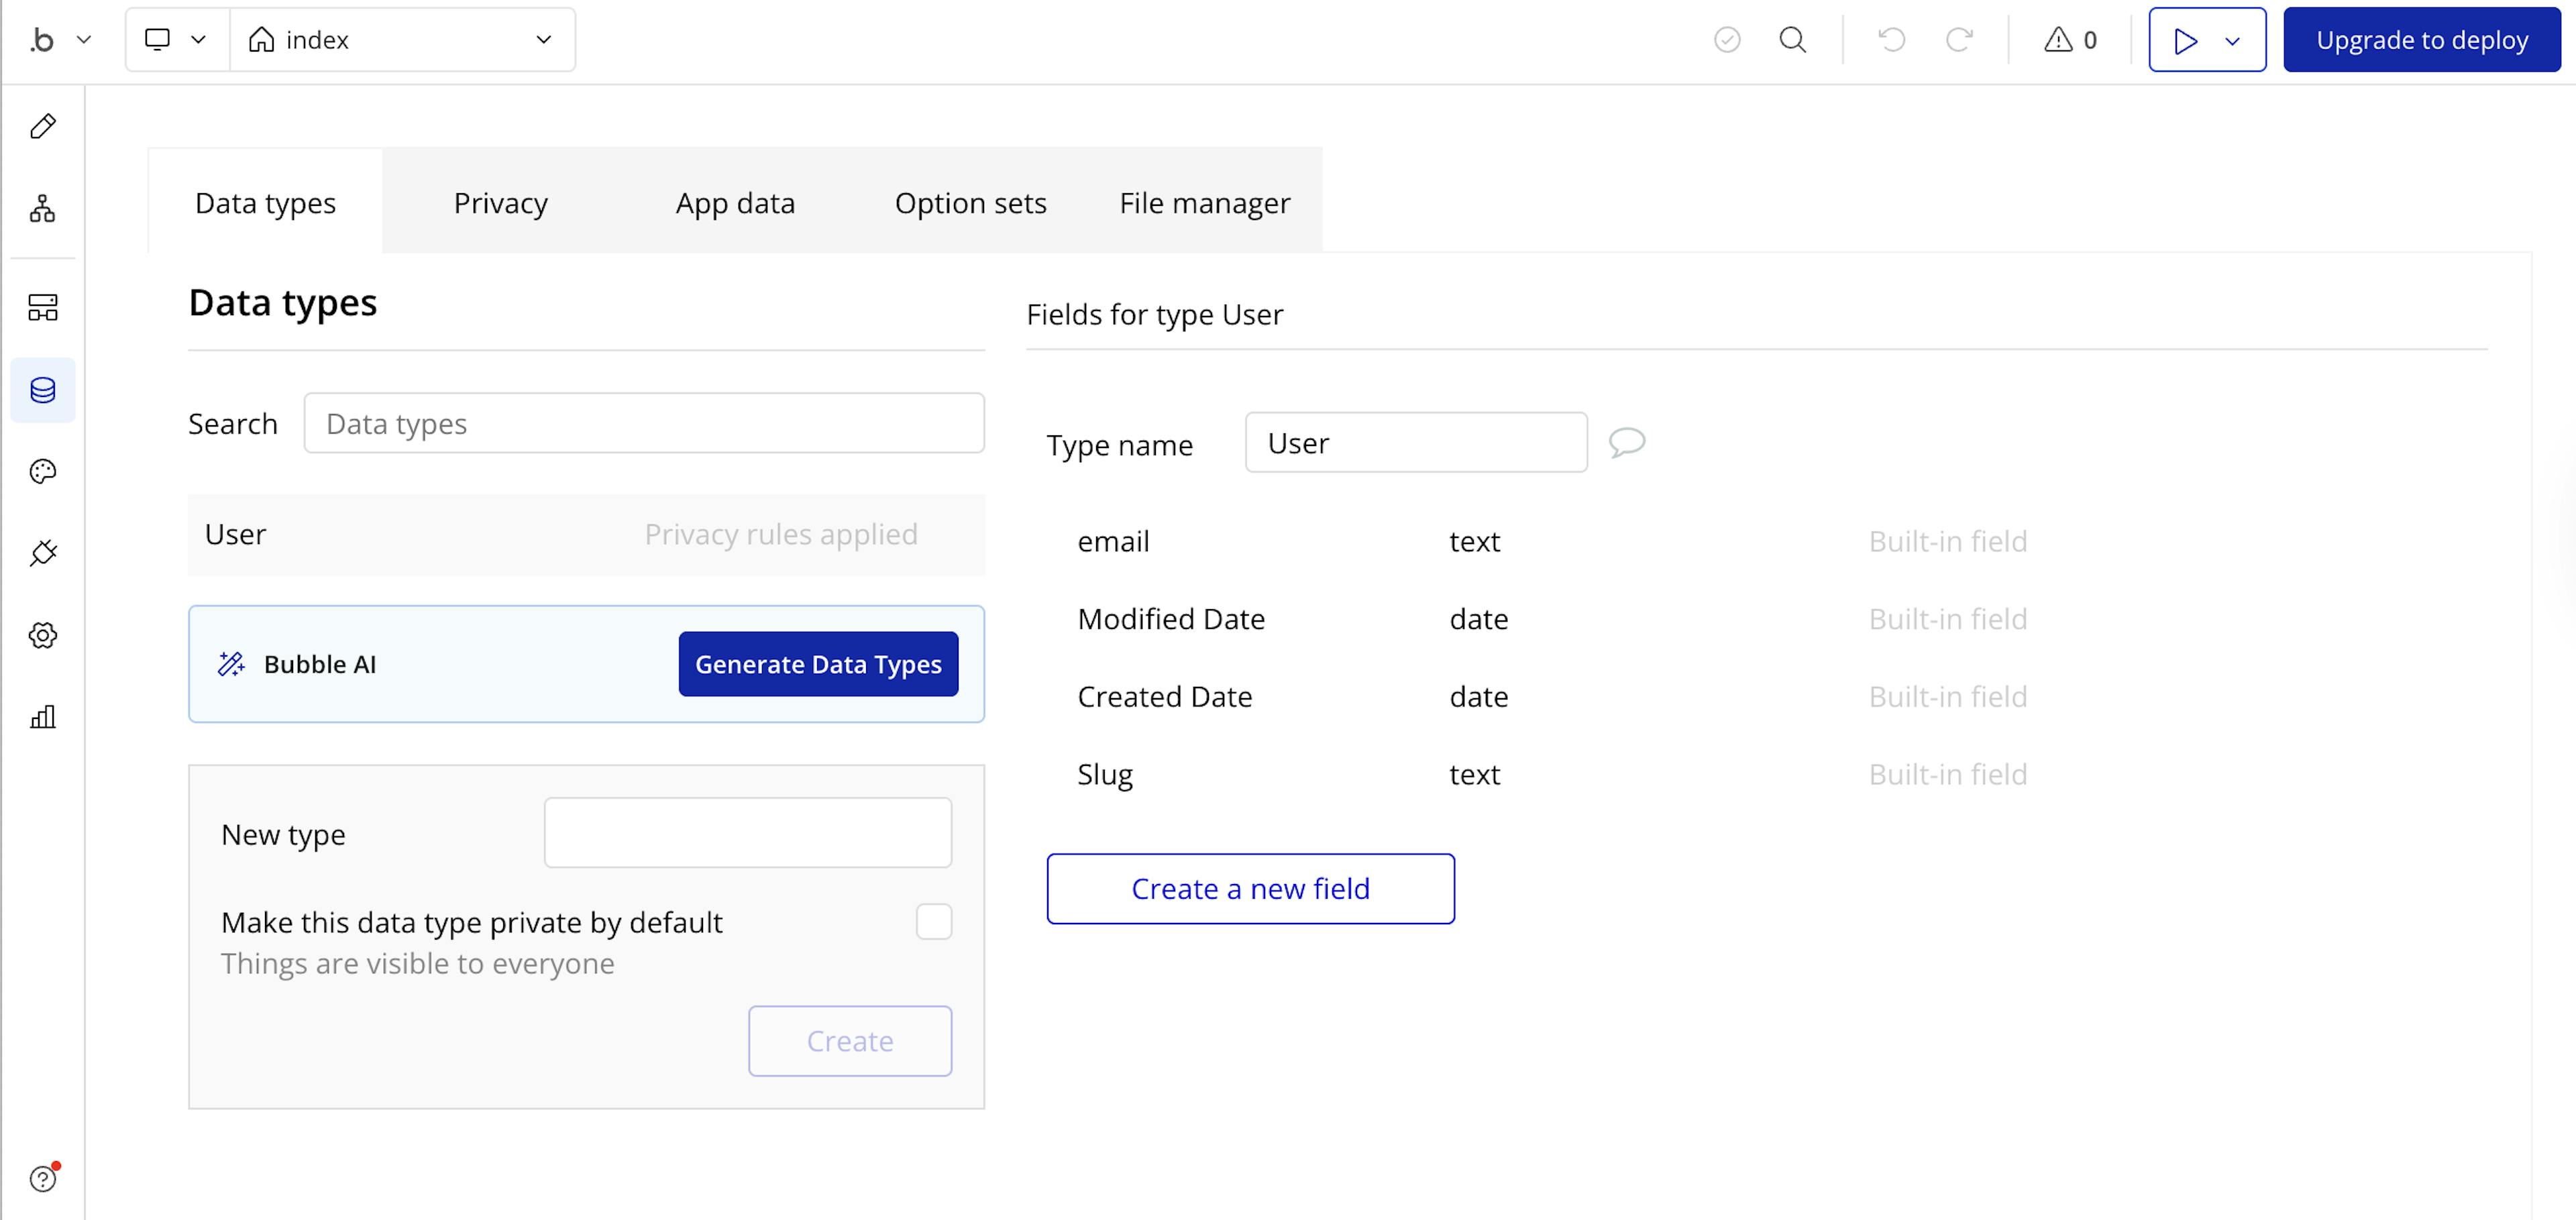
Task: Open the Styles palette icon in sidebar
Action: (43, 472)
